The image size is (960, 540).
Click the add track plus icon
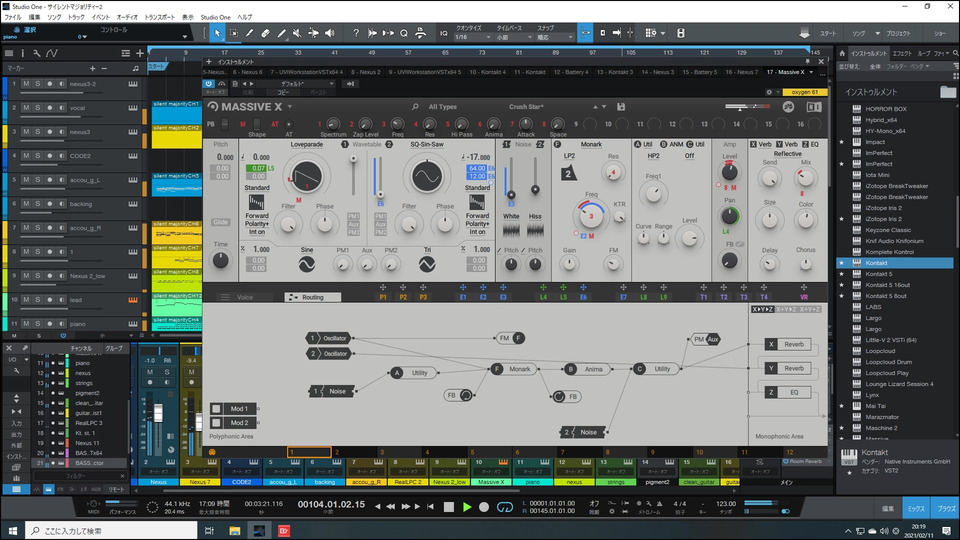[x=140, y=53]
